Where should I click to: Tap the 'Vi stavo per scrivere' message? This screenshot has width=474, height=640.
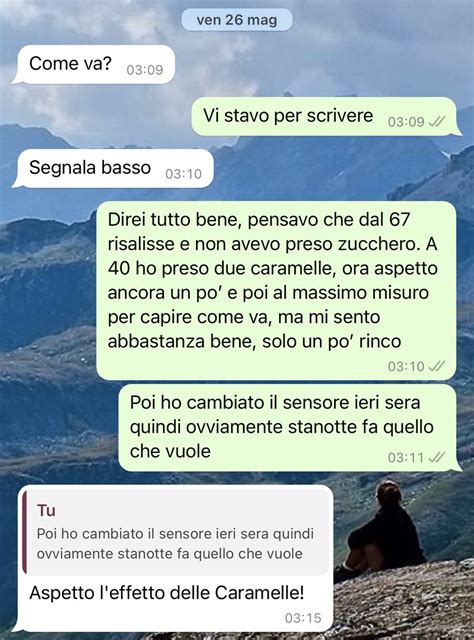[x=326, y=116]
